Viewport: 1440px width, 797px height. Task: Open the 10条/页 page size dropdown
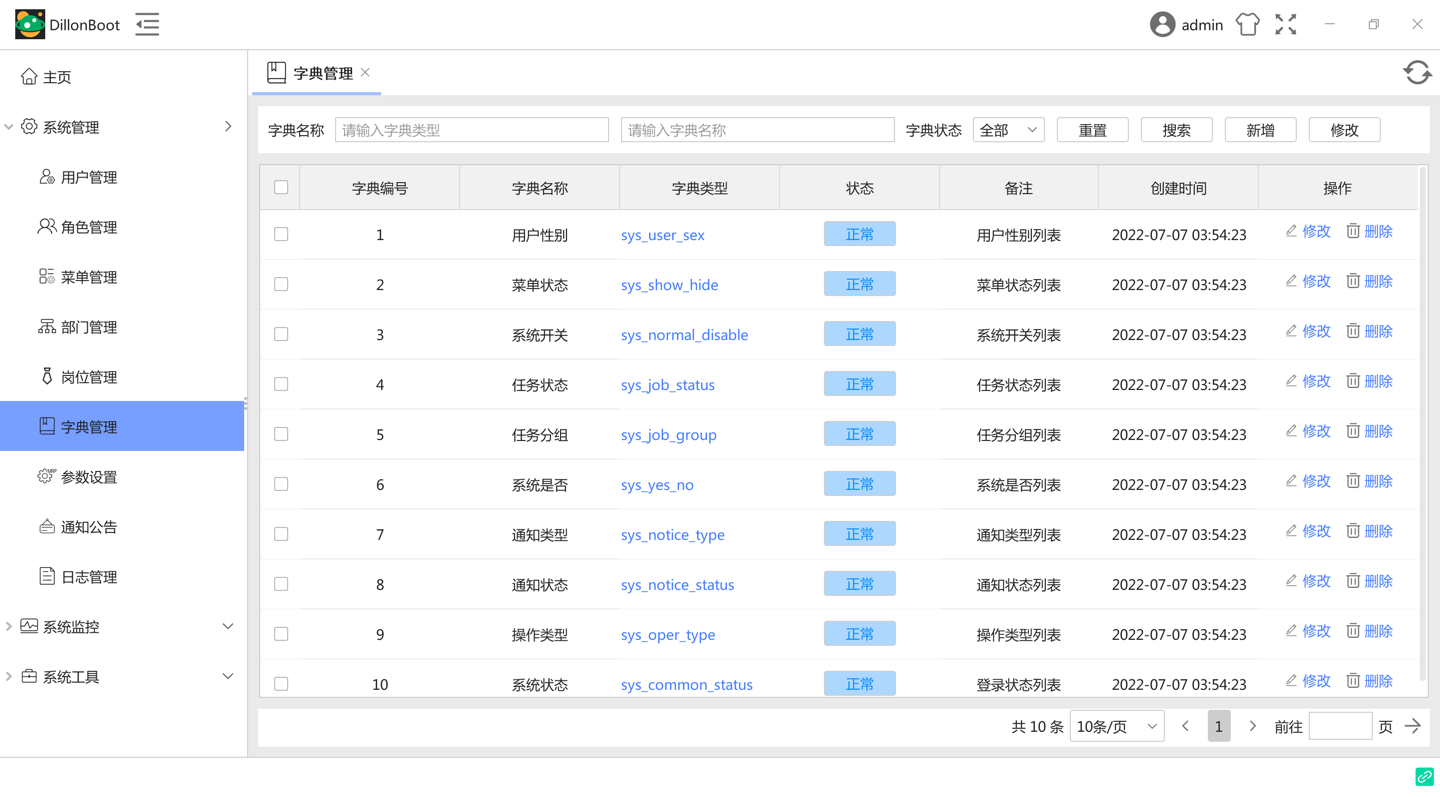pos(1117,727)
